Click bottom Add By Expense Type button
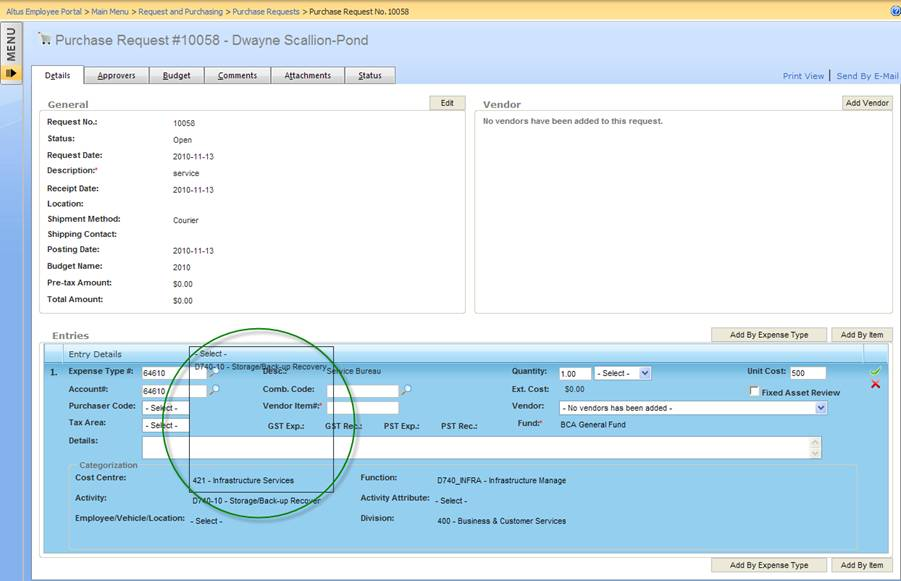 [x=769, y=565]
